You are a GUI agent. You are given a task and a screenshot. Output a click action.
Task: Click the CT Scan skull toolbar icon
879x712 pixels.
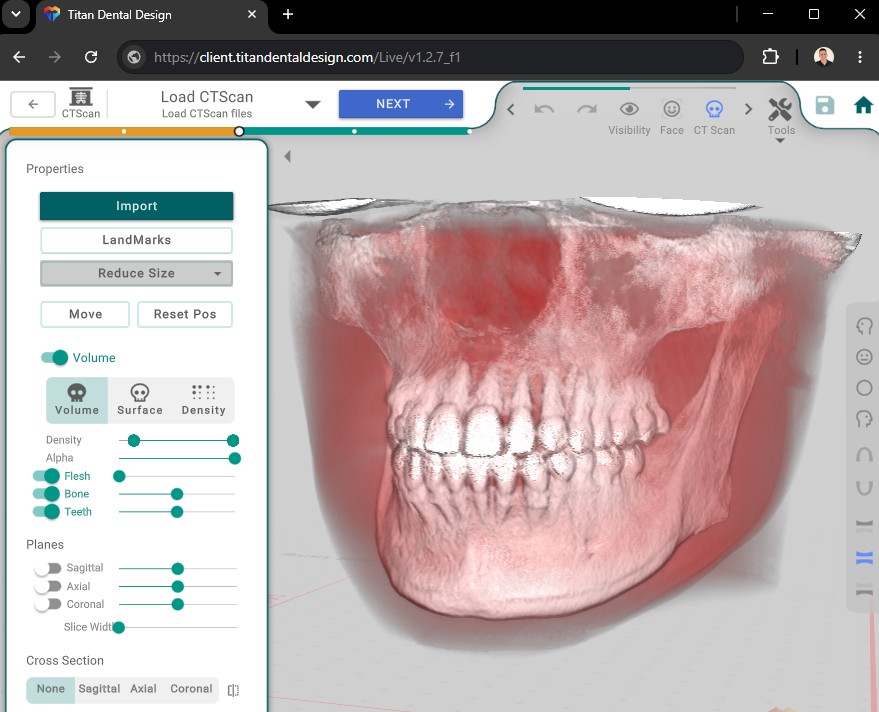click(x=714, y=109)
